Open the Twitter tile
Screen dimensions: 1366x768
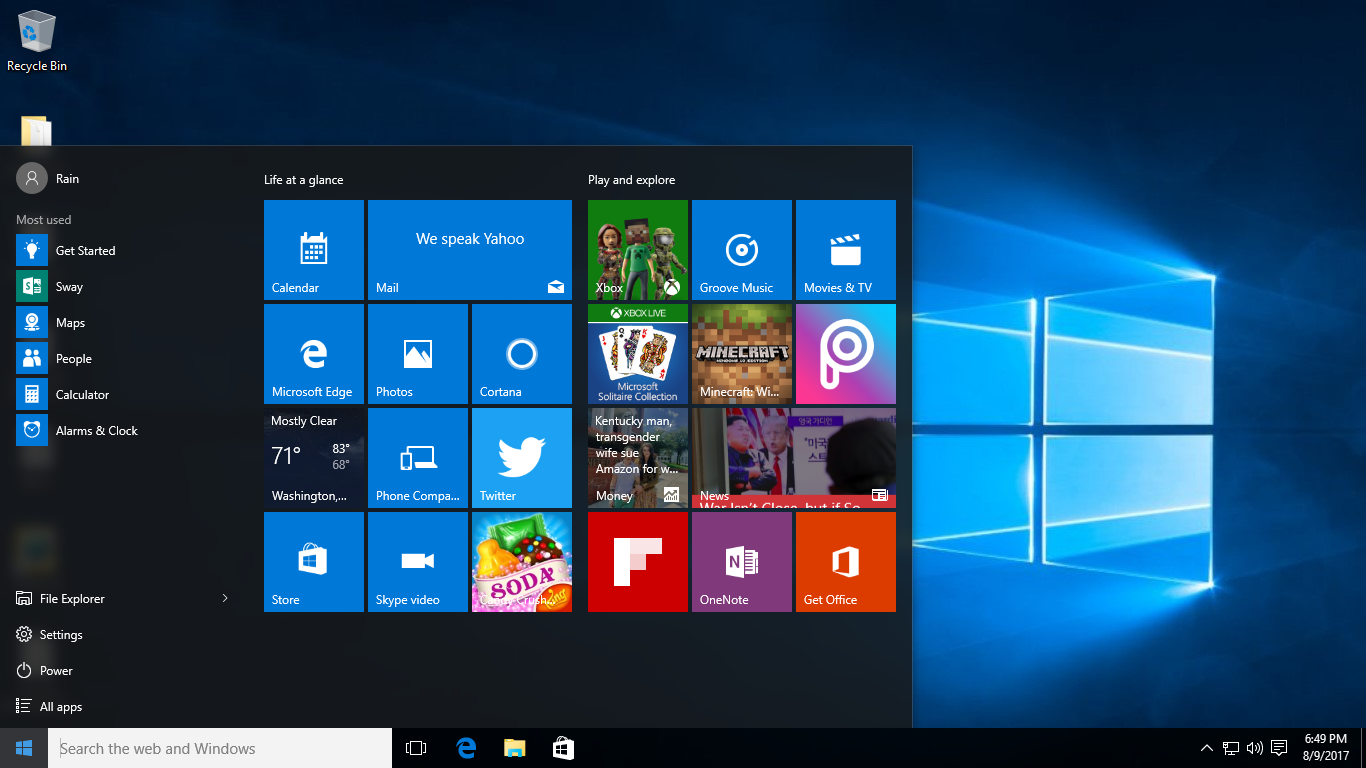[x=522, y=458]
